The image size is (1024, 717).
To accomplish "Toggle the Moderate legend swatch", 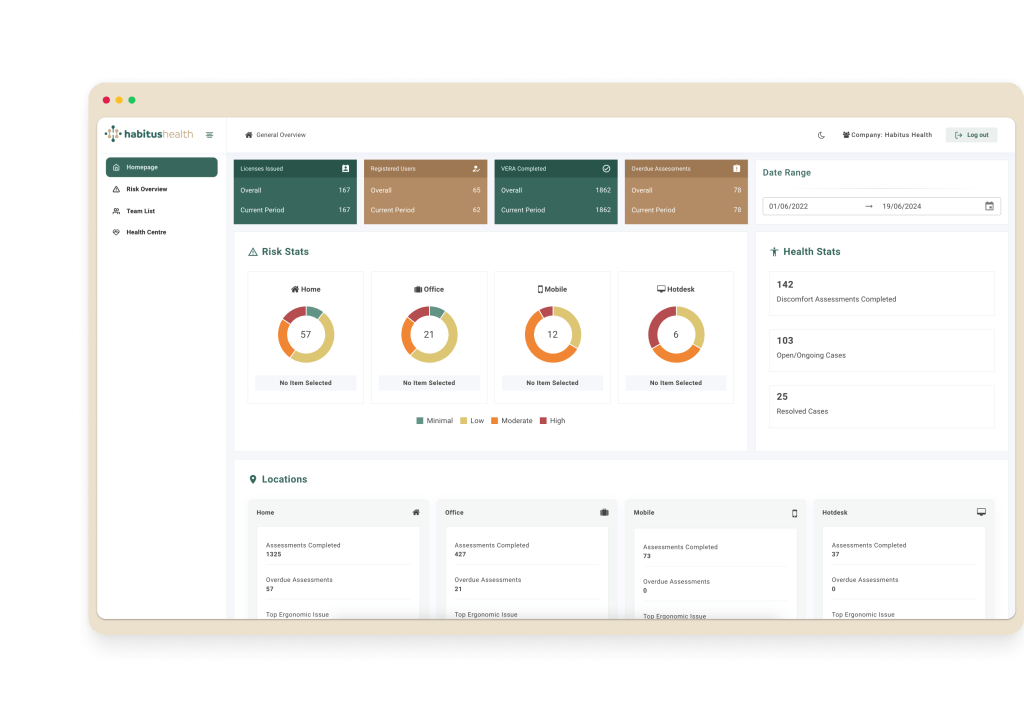I will click(494, 421).
